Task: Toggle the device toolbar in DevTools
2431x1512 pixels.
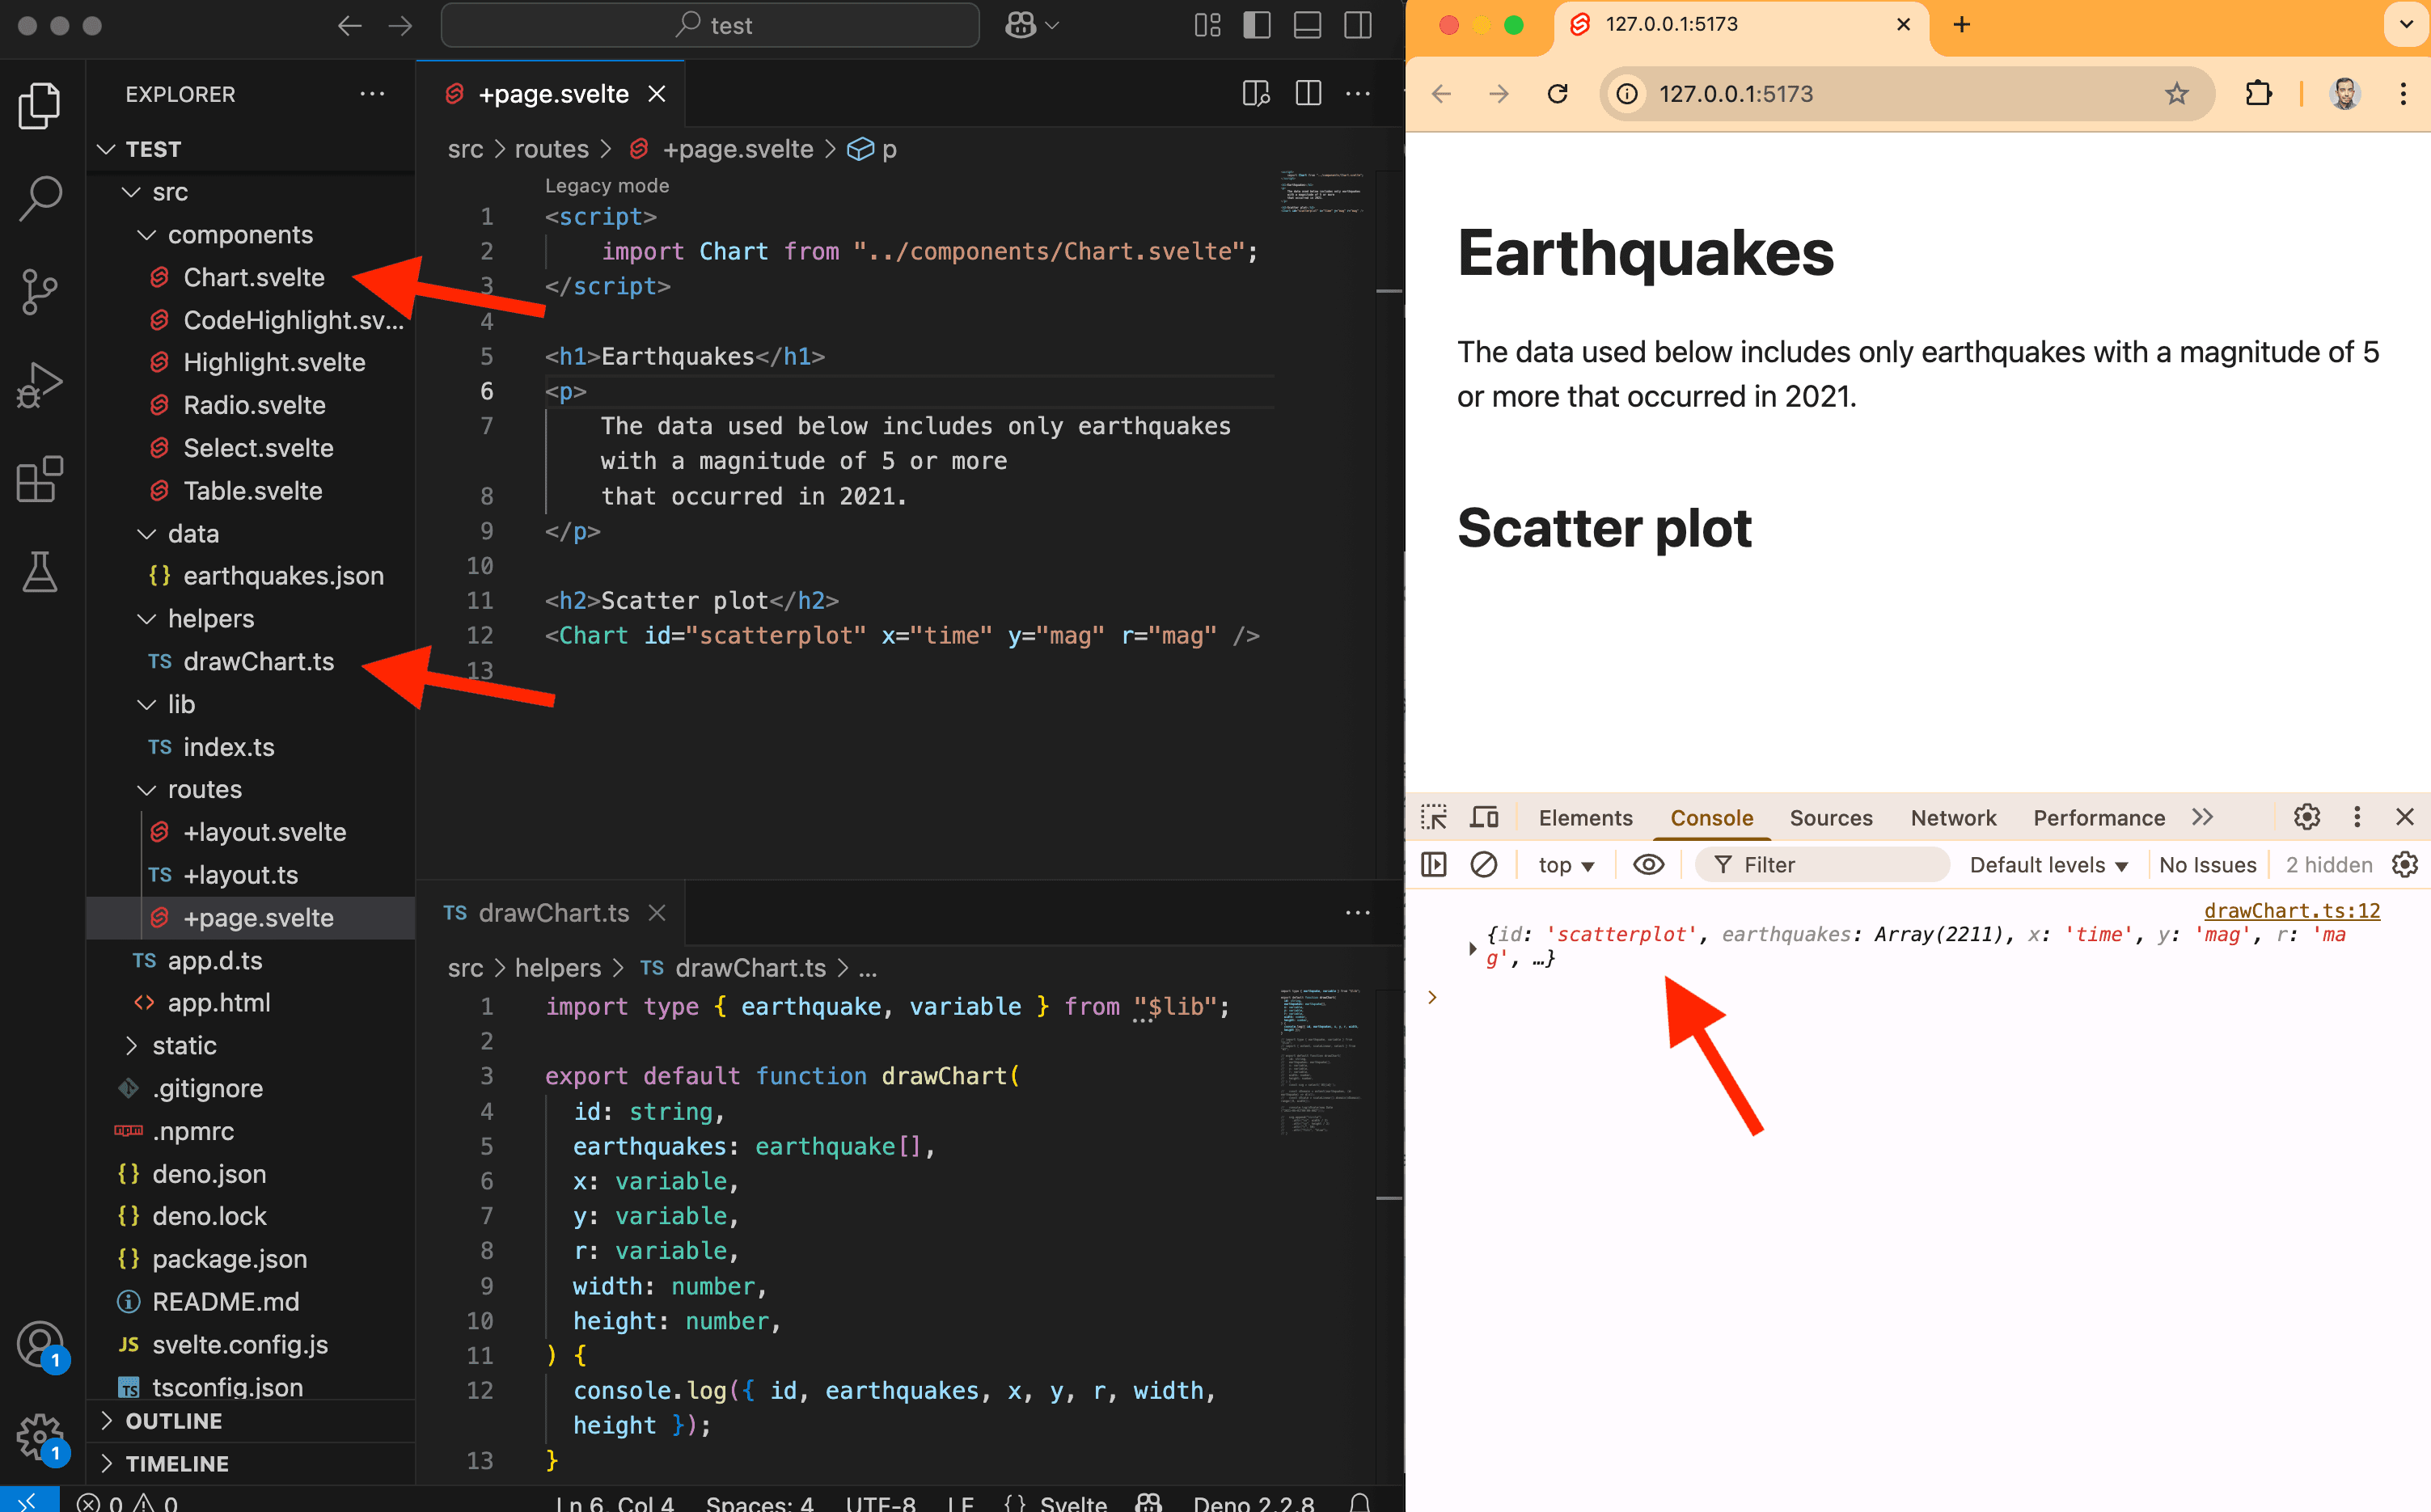Action: point(1484,817)
